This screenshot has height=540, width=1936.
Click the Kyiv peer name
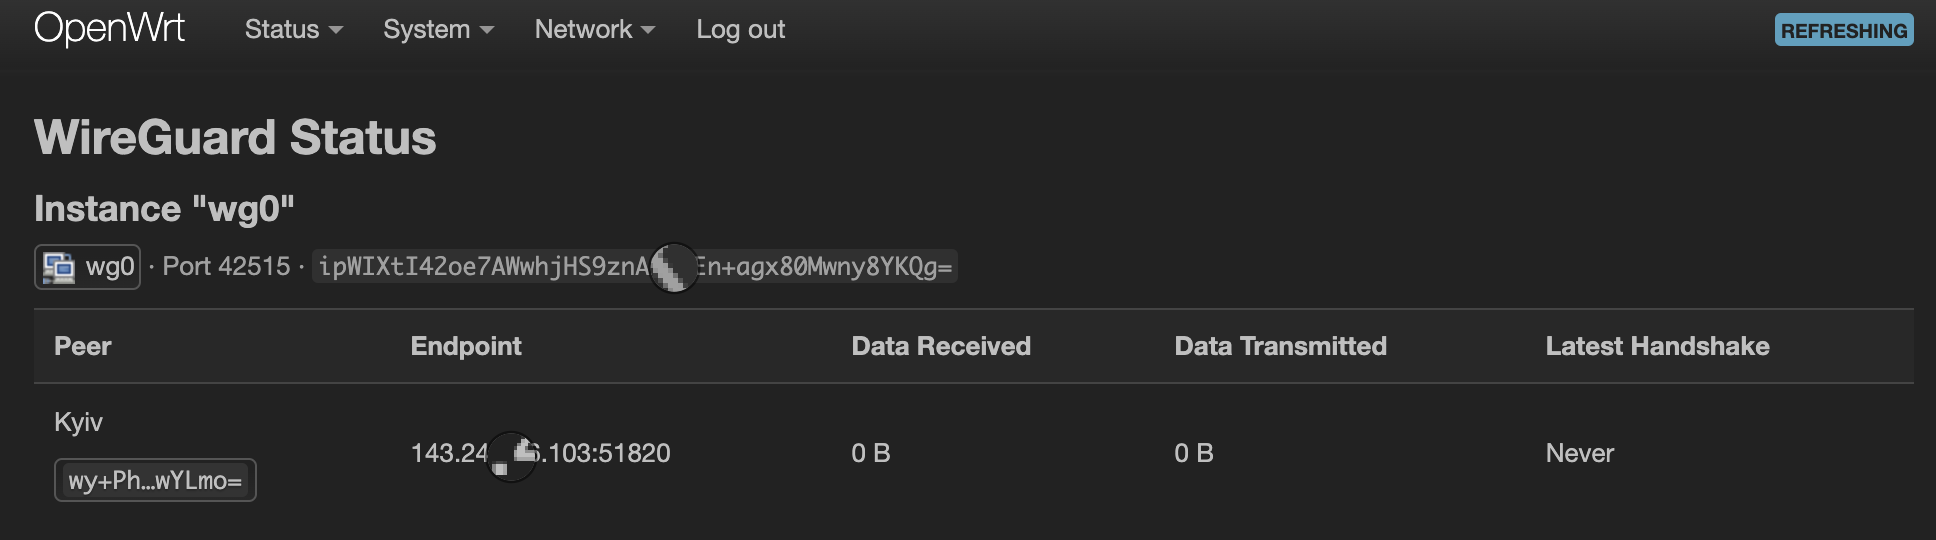78,422
